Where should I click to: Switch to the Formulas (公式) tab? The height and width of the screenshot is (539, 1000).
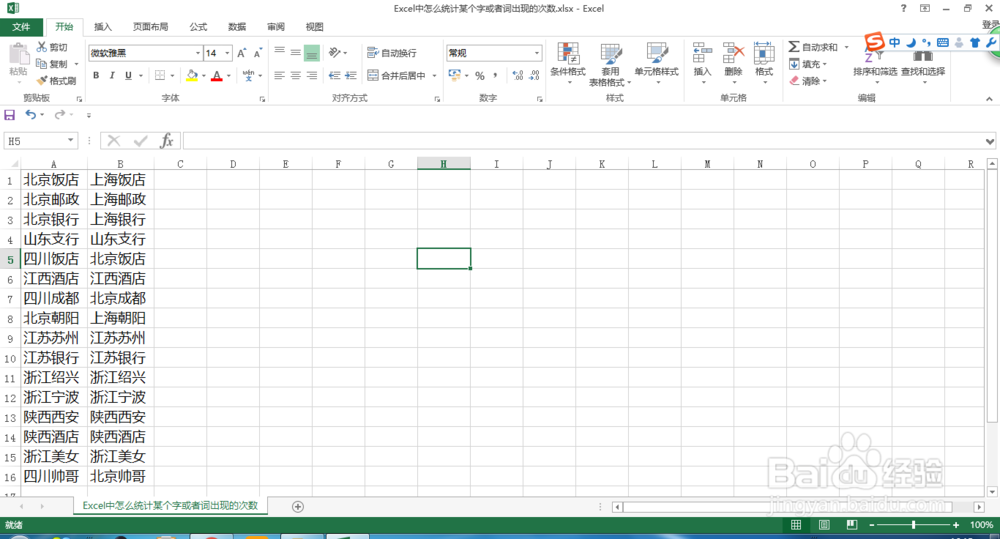click(198, 27)
